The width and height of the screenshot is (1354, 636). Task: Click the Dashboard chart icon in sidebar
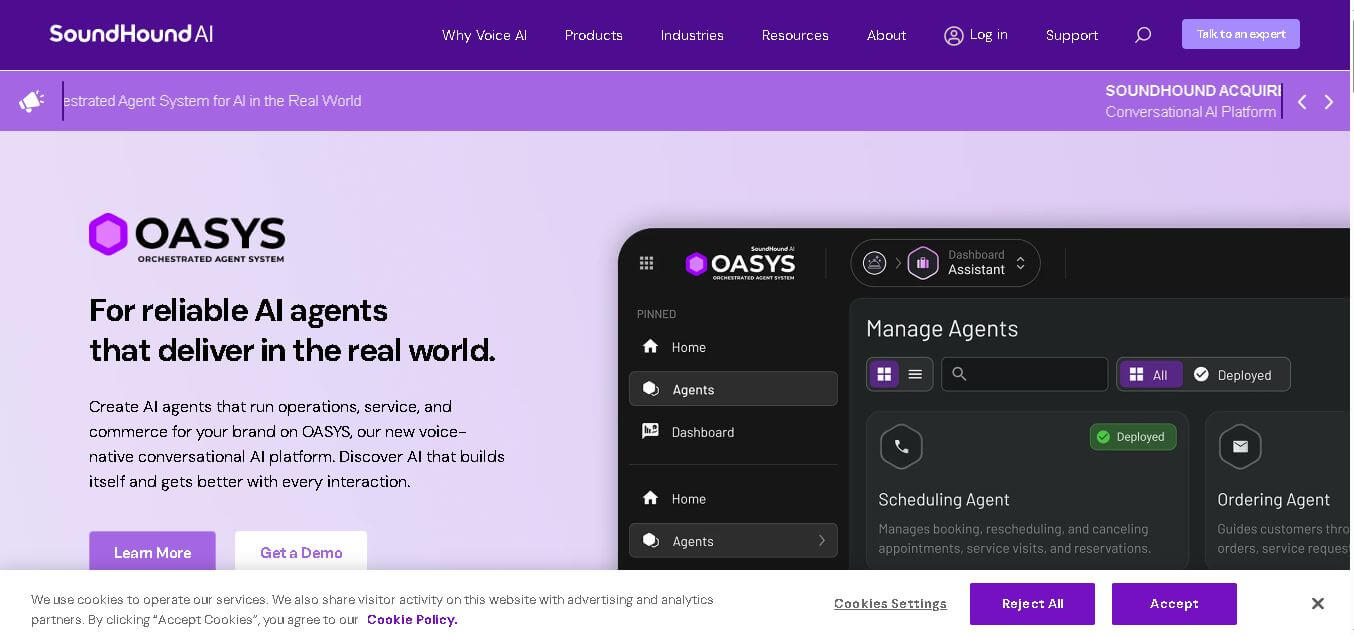[x=651, y=431]
